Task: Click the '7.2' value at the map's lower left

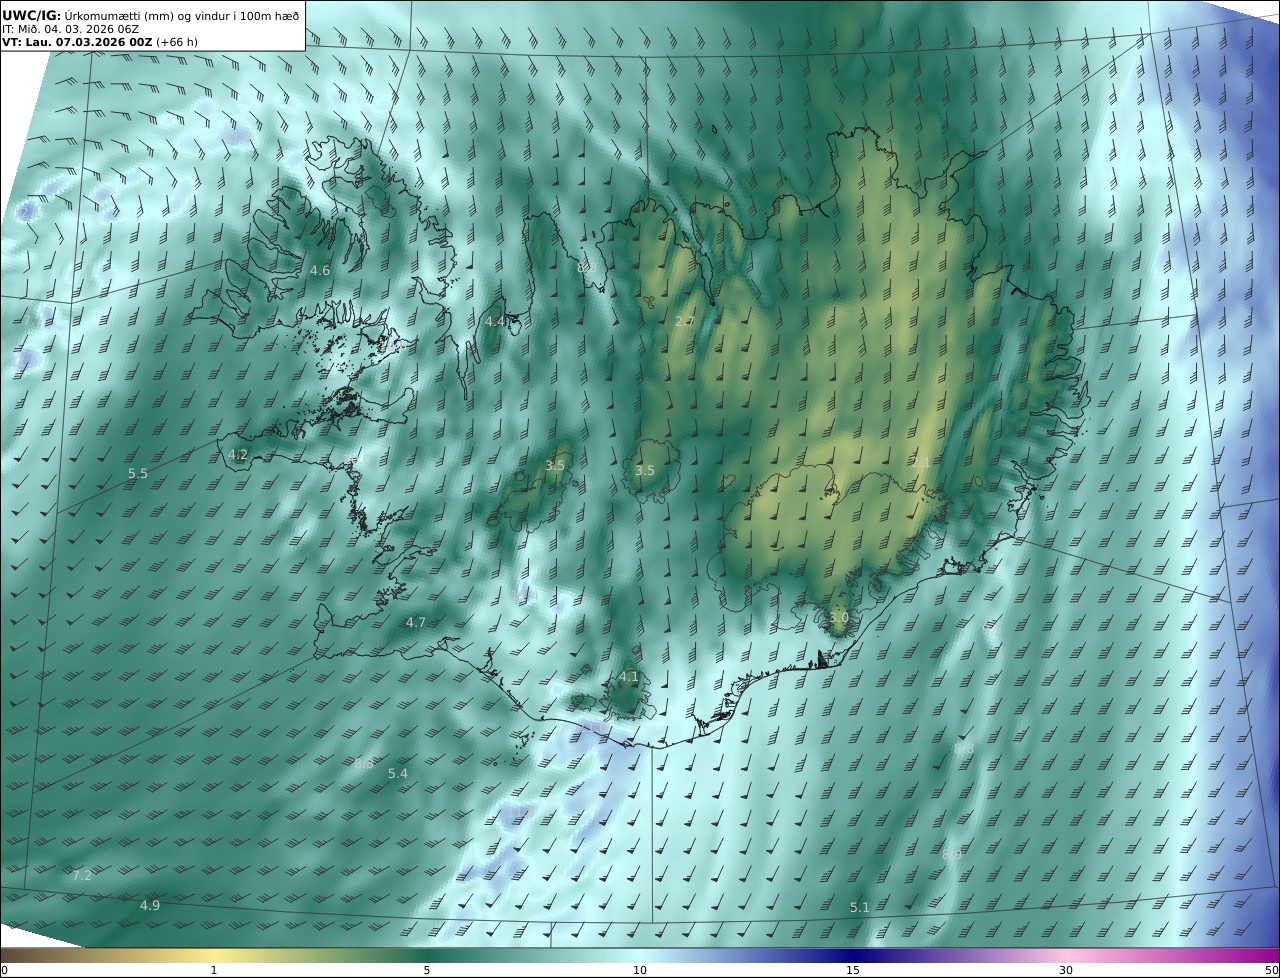Action: click(x=82, y=876)
